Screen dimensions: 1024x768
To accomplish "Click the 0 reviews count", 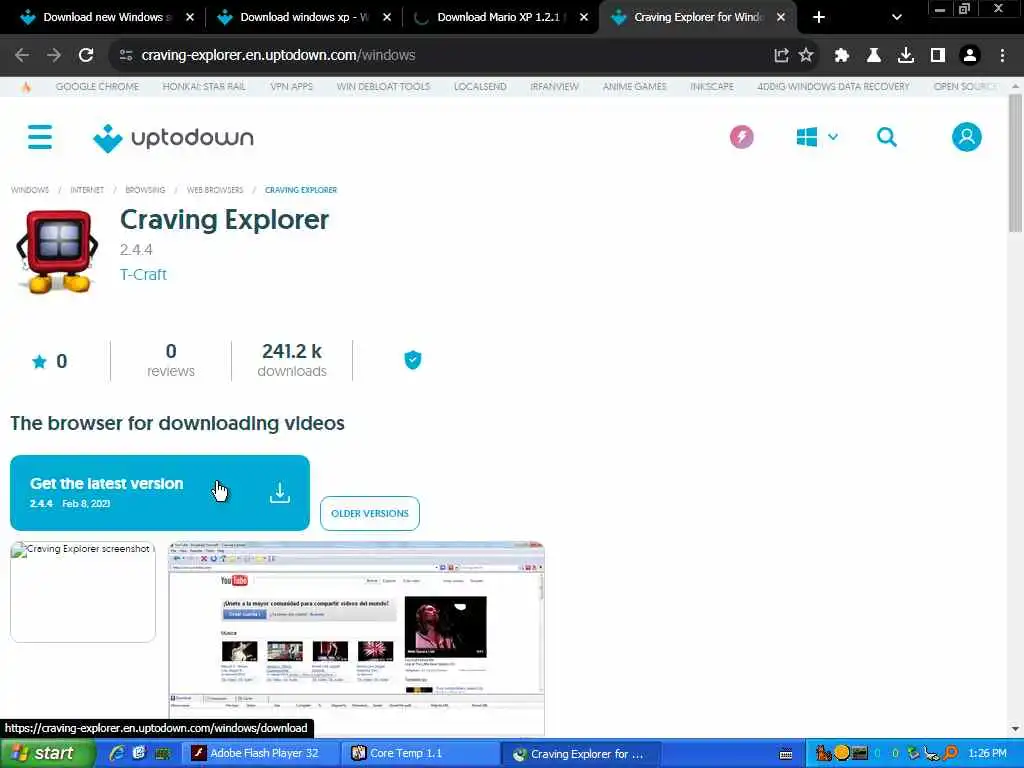I will (x=170, y=360).
